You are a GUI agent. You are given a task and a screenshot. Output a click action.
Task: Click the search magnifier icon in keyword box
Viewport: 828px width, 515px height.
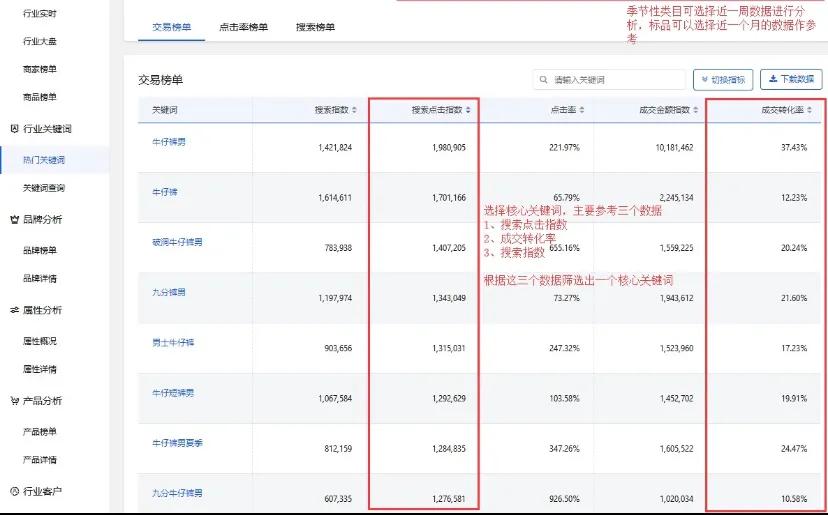point(543,80)
